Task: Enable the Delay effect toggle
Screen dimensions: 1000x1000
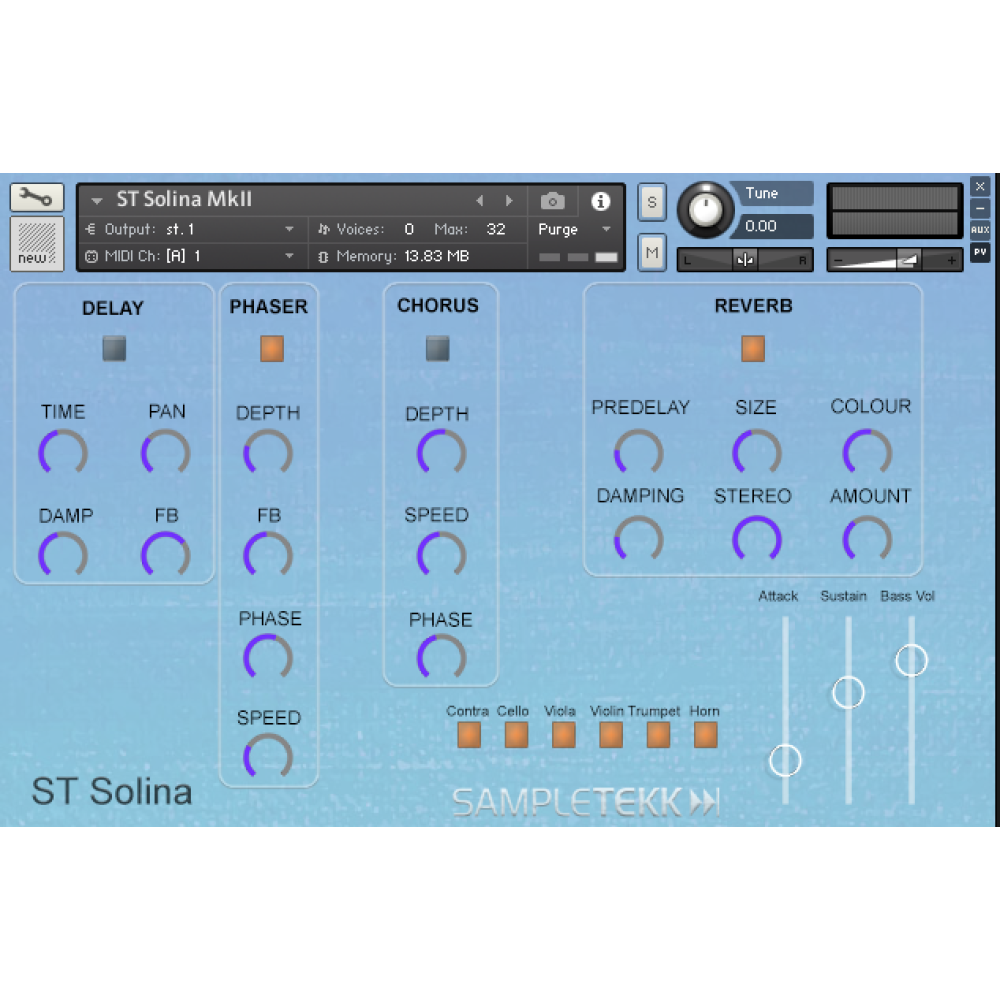Action: click(x=115, y=349)
